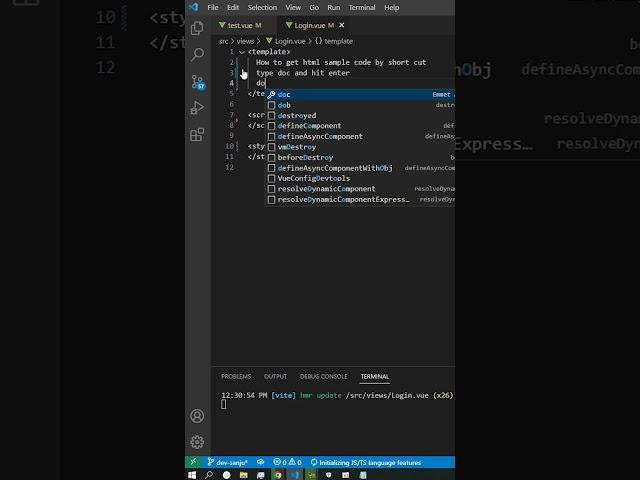Open the Go menu
640x480 pixels.
pos(314,7)
